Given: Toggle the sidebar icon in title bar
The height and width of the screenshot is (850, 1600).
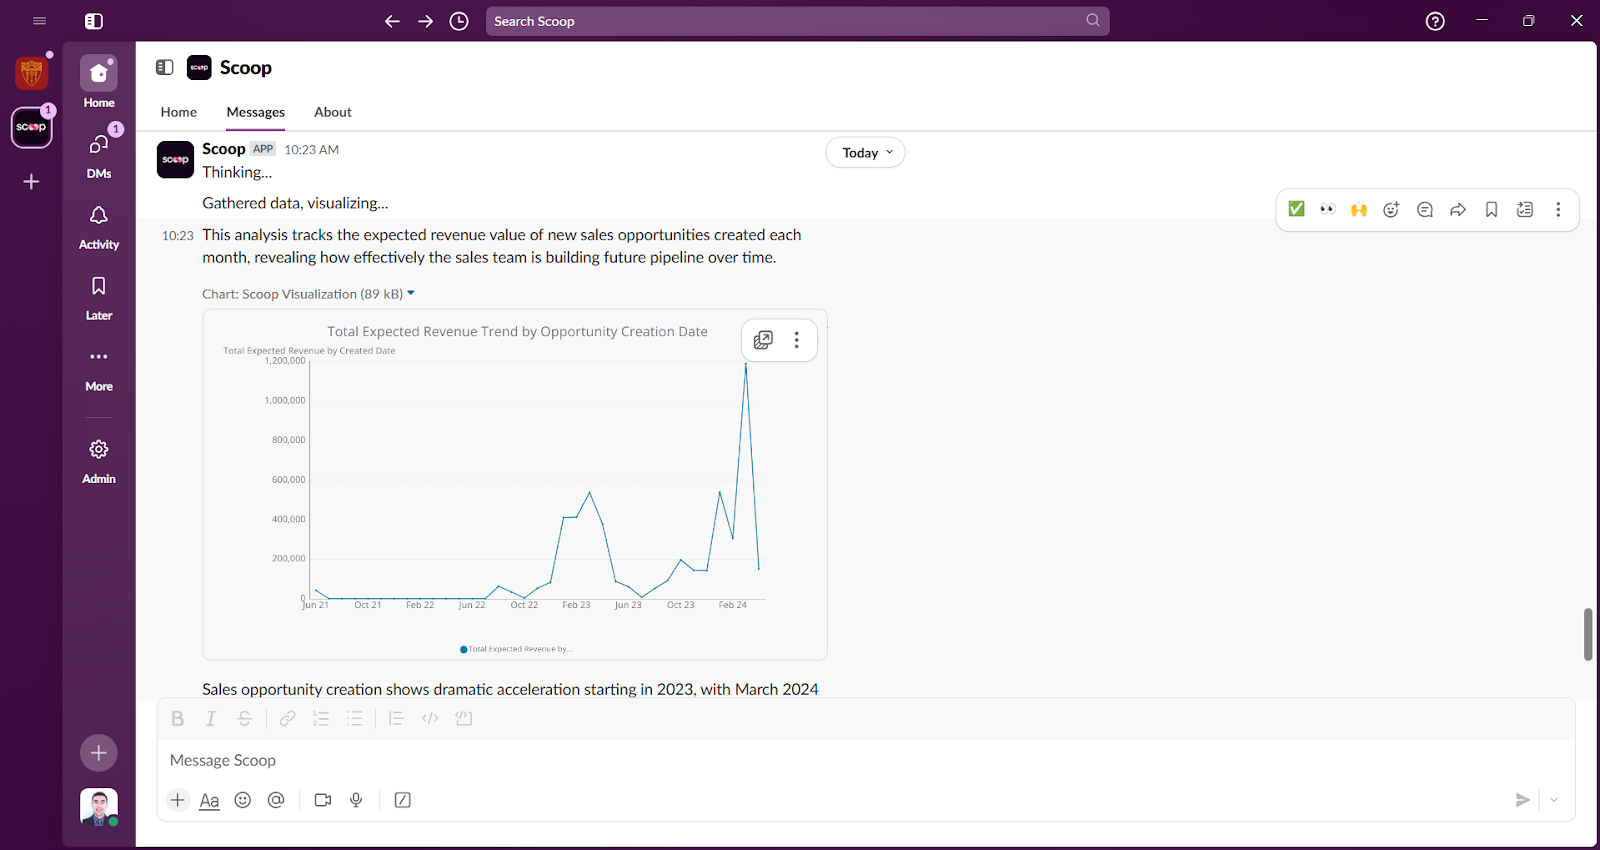Looking at the screenshot, I should [94, 21].
